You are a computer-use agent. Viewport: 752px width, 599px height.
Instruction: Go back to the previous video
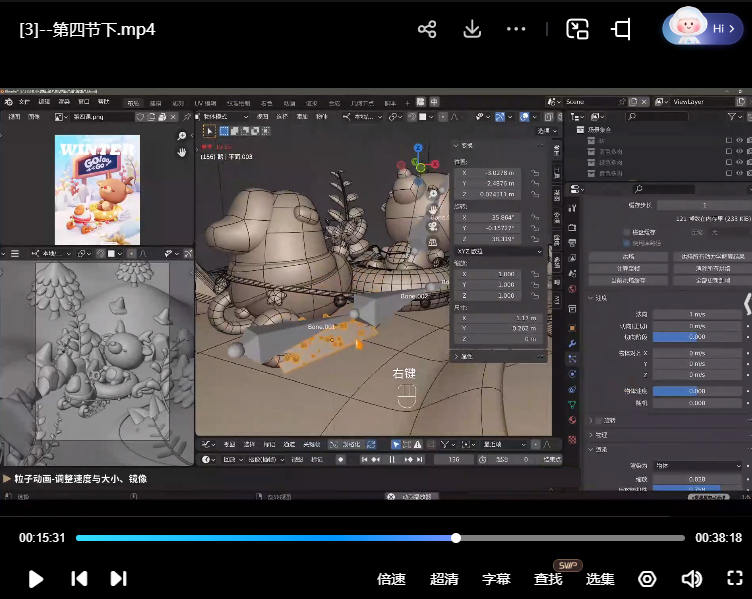tap(79, 579)
